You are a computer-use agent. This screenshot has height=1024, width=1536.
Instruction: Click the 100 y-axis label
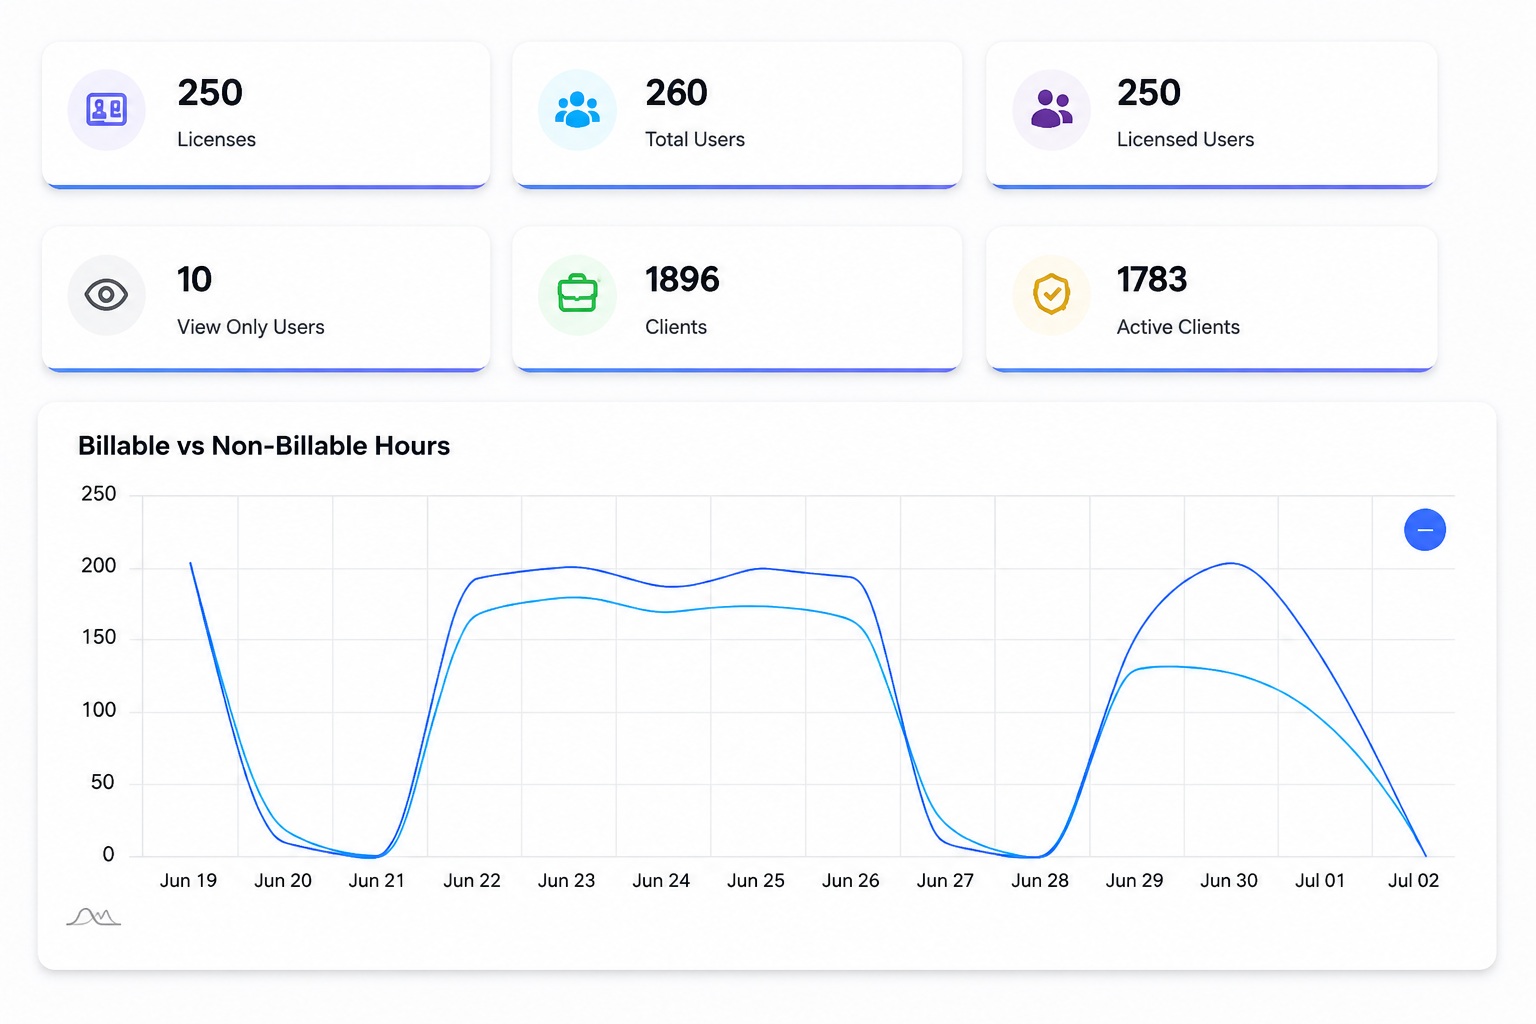click(x=99, y=710)
